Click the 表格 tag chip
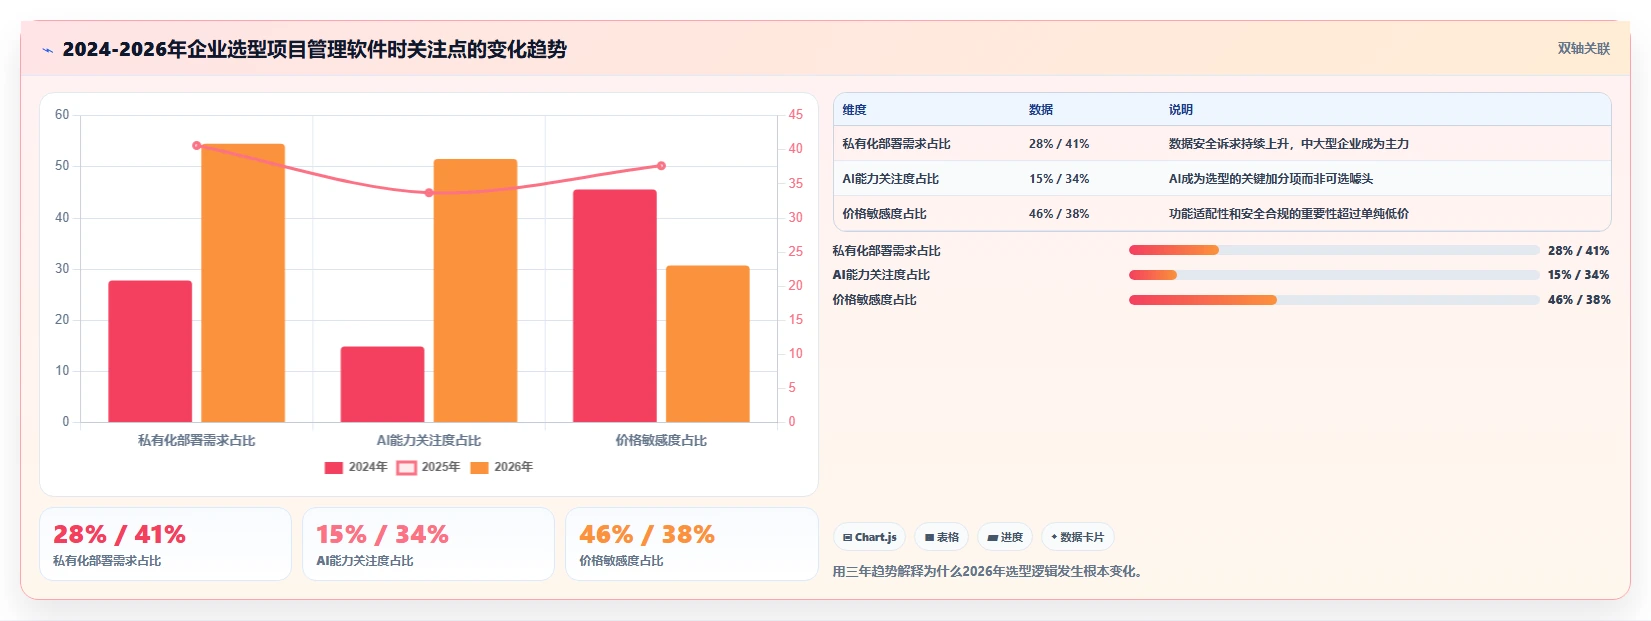This screenshot has height=621, width=1651. point(941,537)
